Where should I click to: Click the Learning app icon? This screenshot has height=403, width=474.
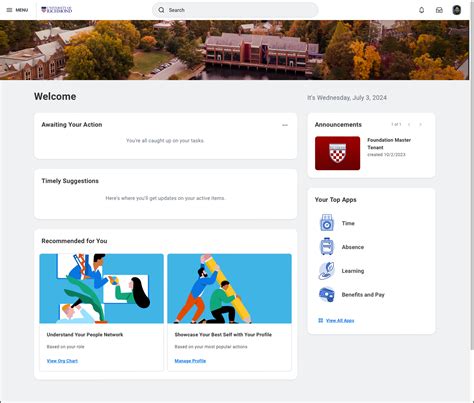point(327,271)
